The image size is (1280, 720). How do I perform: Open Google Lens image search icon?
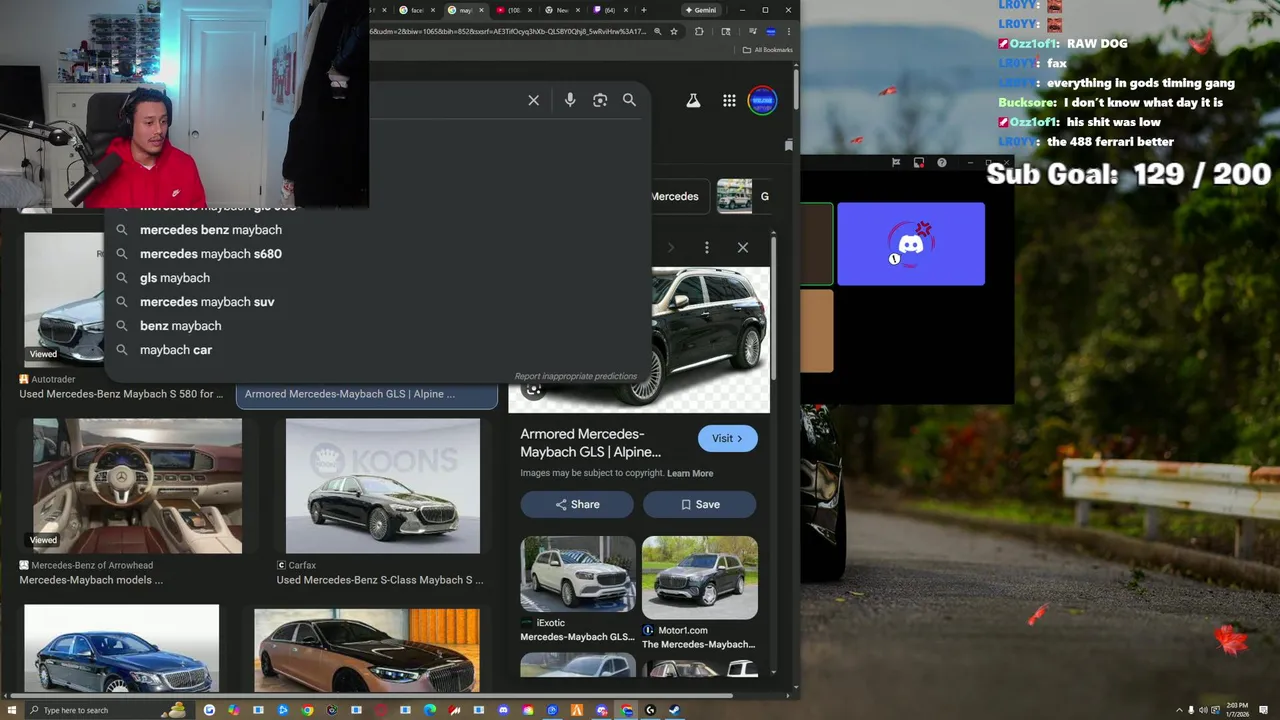click(x=600, y=100)
